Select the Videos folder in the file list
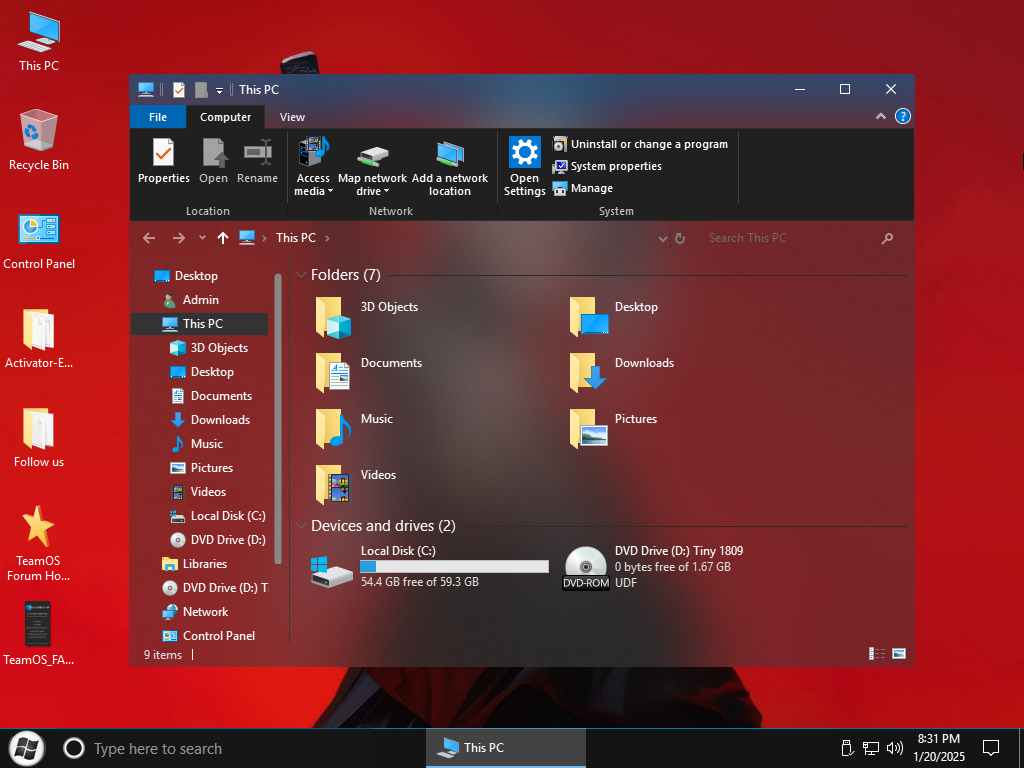1024x768 pixels. point(356,486)
